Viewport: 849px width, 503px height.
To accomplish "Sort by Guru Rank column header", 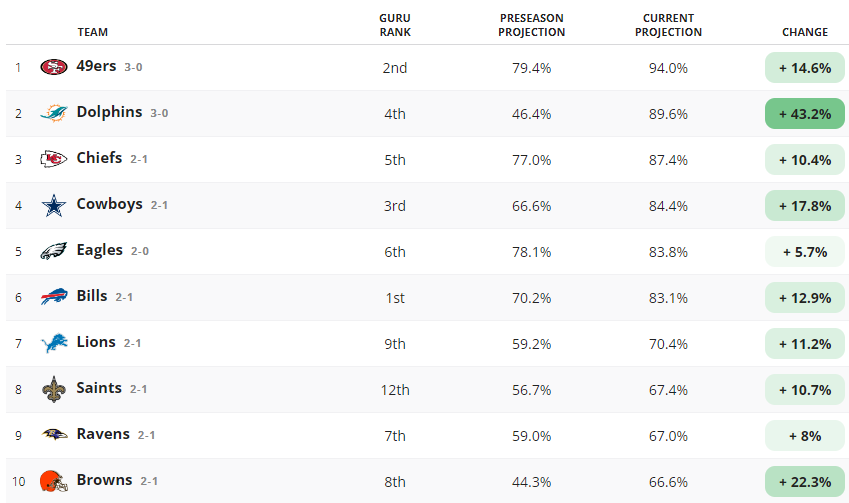I will coord(395,25).
